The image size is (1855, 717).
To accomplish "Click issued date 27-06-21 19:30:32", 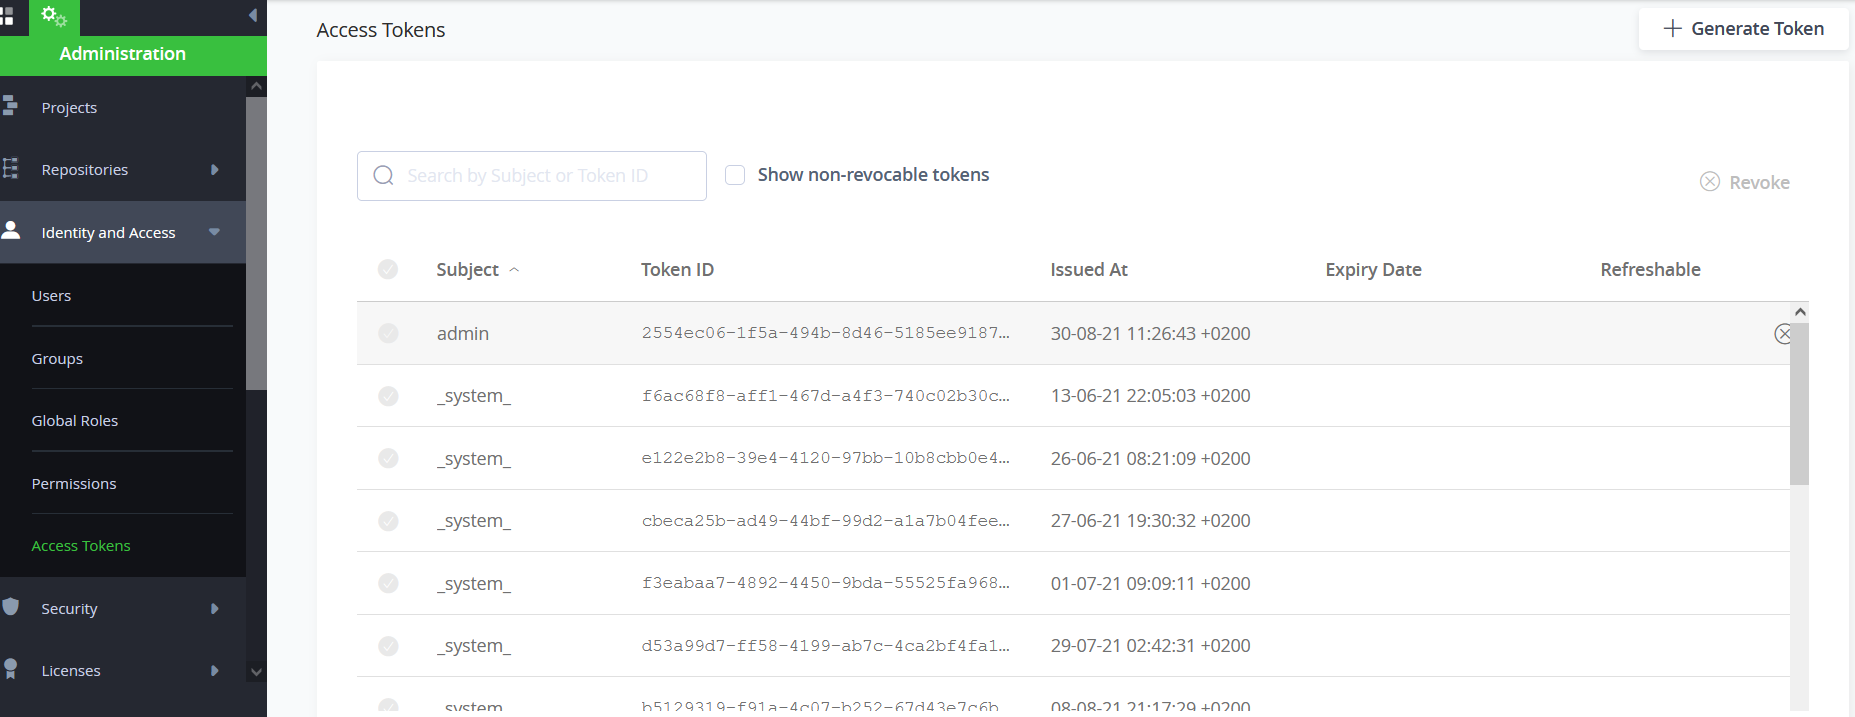I will [1150, 521].
